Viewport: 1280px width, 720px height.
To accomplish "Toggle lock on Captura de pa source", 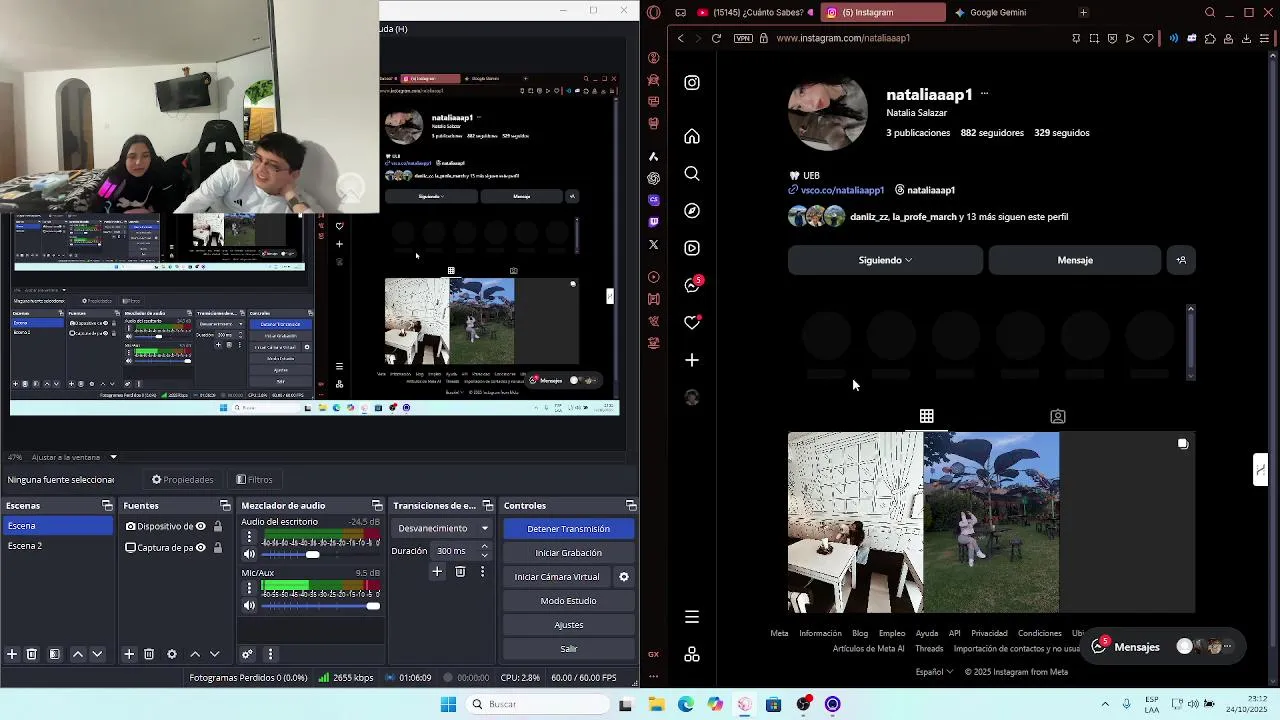I will [x=217, y=547].
